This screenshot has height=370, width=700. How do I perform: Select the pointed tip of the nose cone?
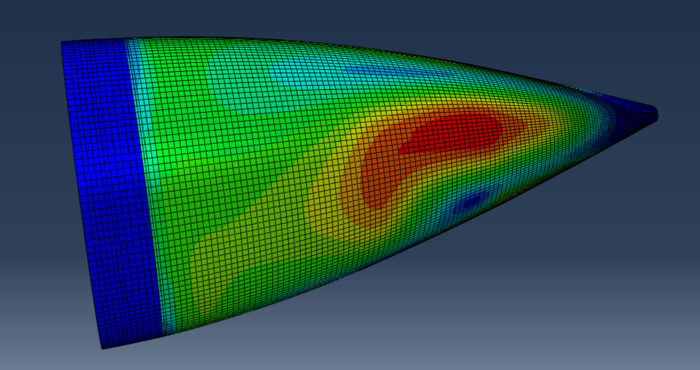tap(654, 113)
